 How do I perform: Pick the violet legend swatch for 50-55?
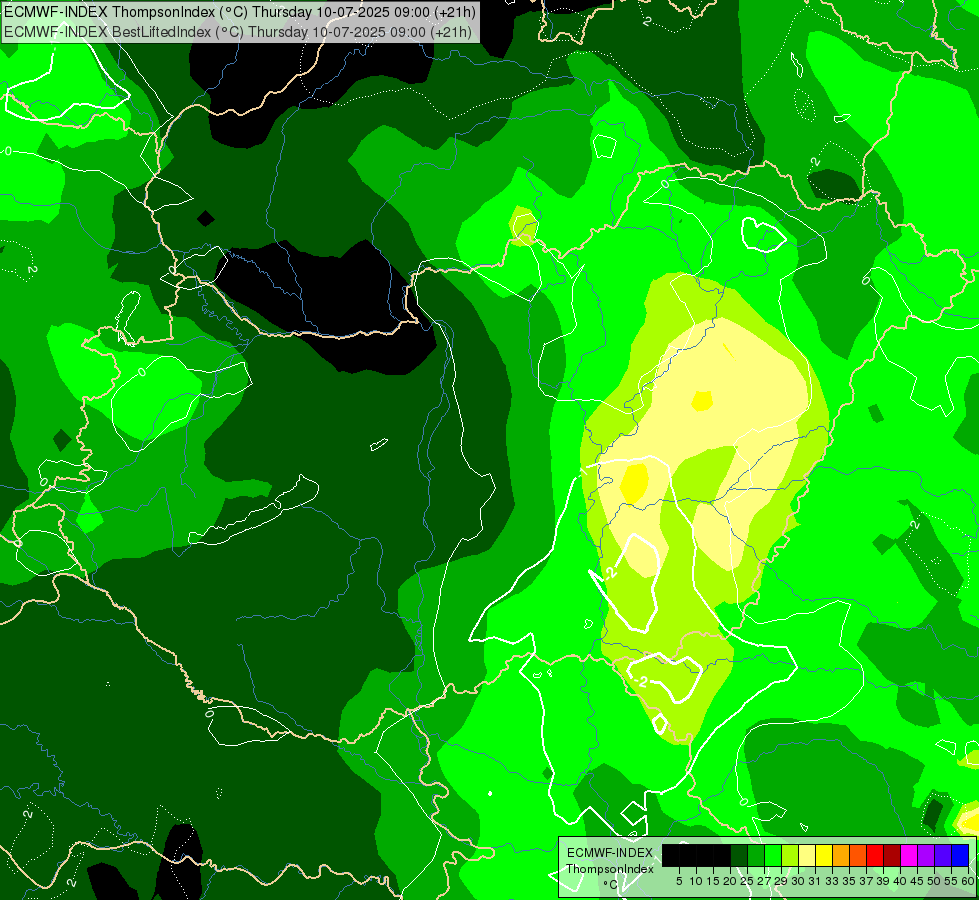pyautogui.click(x=943, y=856)
